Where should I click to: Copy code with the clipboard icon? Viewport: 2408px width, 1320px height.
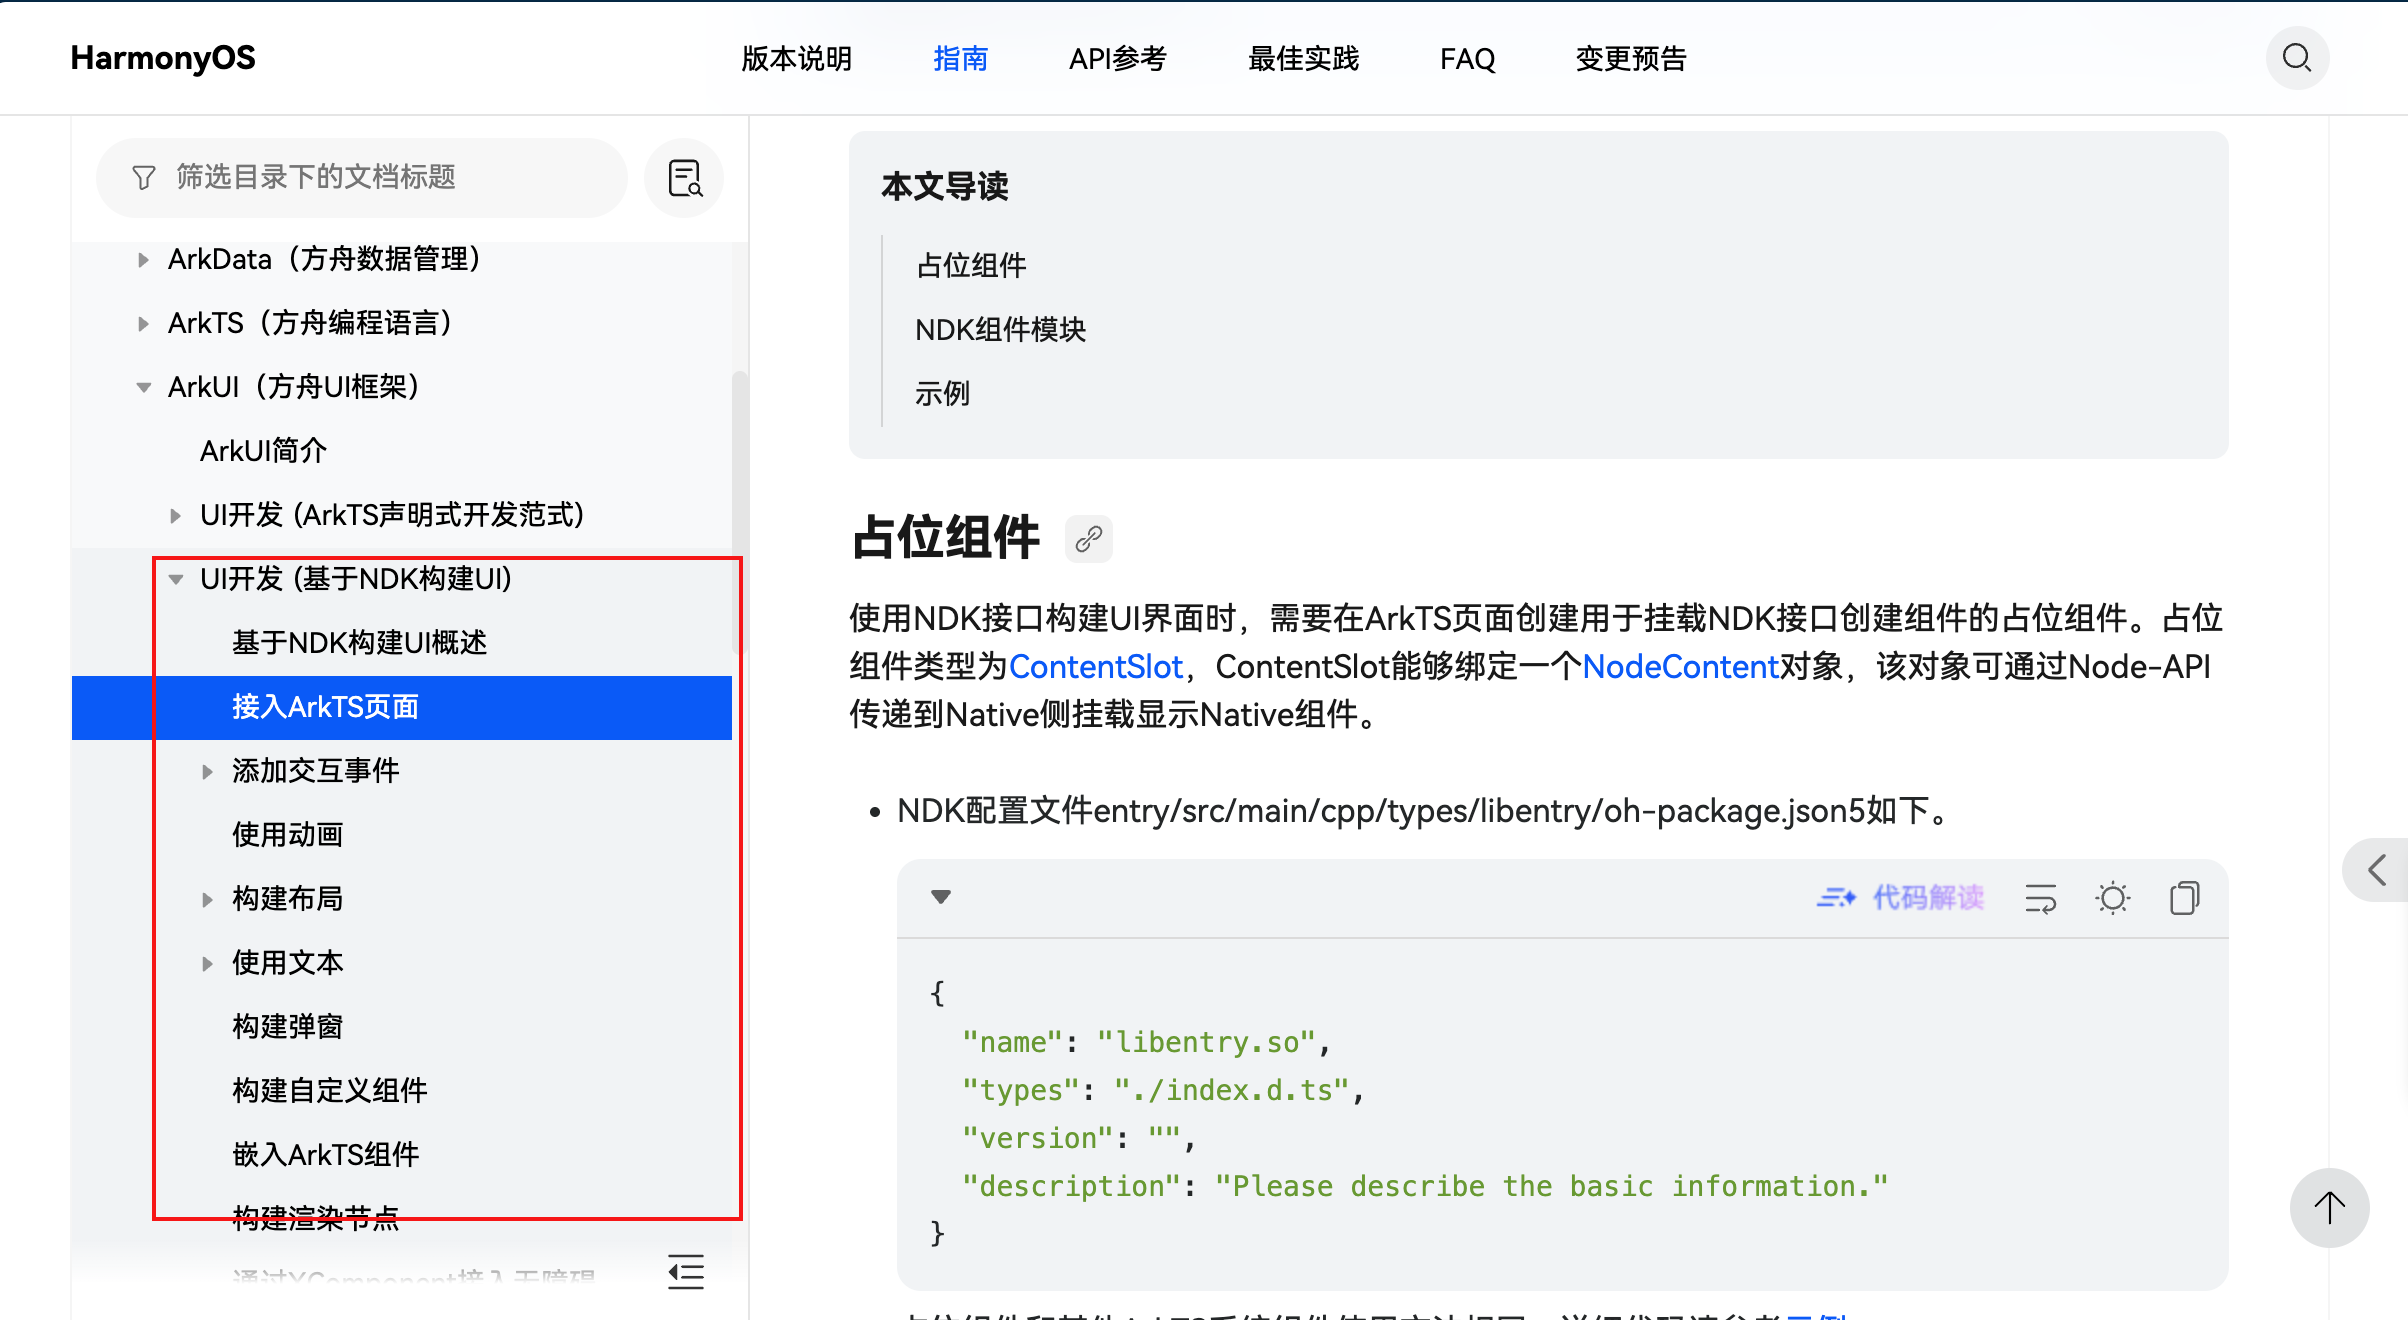click(x=2184, y=898)
